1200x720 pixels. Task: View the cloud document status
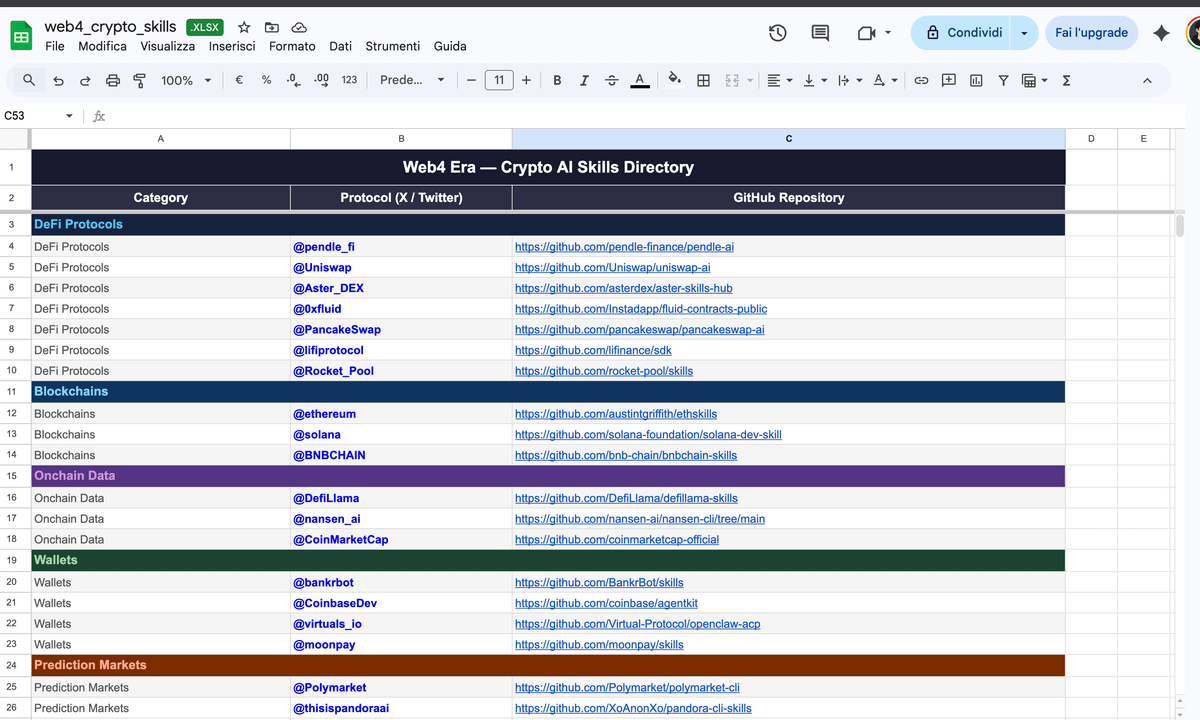298,27
